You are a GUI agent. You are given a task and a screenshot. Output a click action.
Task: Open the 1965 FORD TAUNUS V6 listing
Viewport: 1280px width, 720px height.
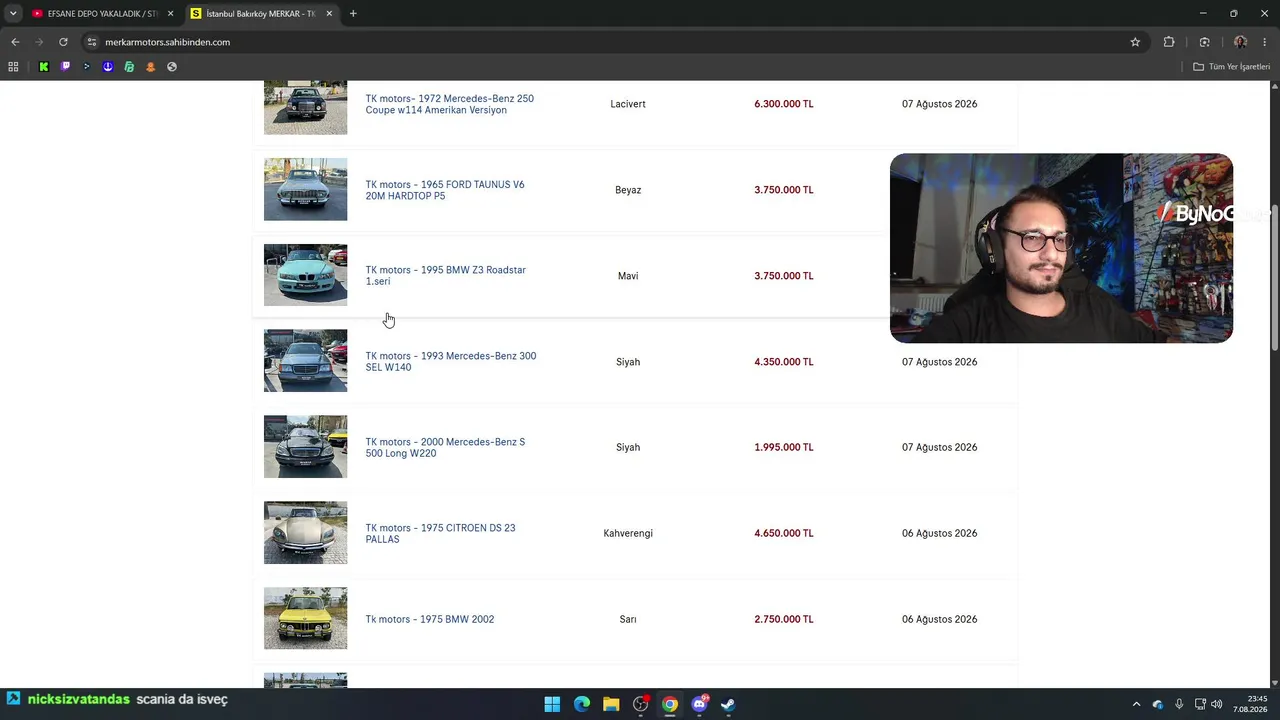(x=445, y=190)
